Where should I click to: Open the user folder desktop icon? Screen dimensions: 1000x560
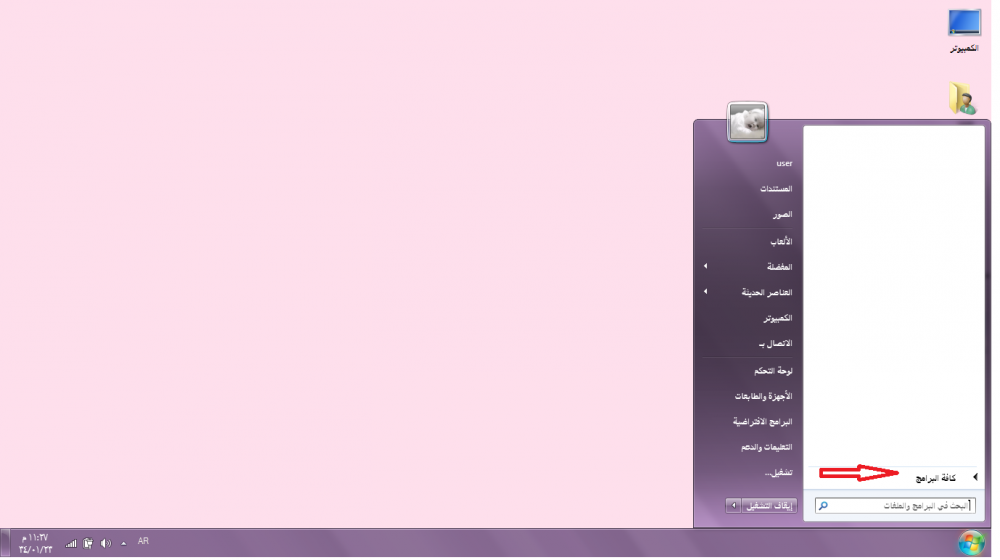(x=963, y=97)
